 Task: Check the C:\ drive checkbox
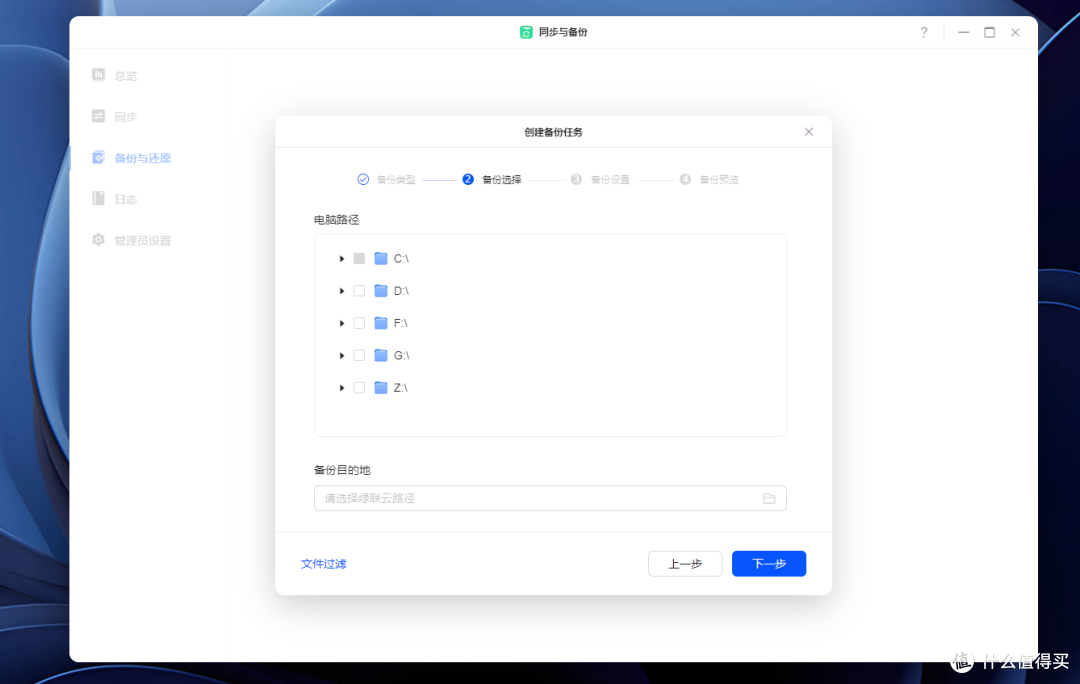point(361,257)
